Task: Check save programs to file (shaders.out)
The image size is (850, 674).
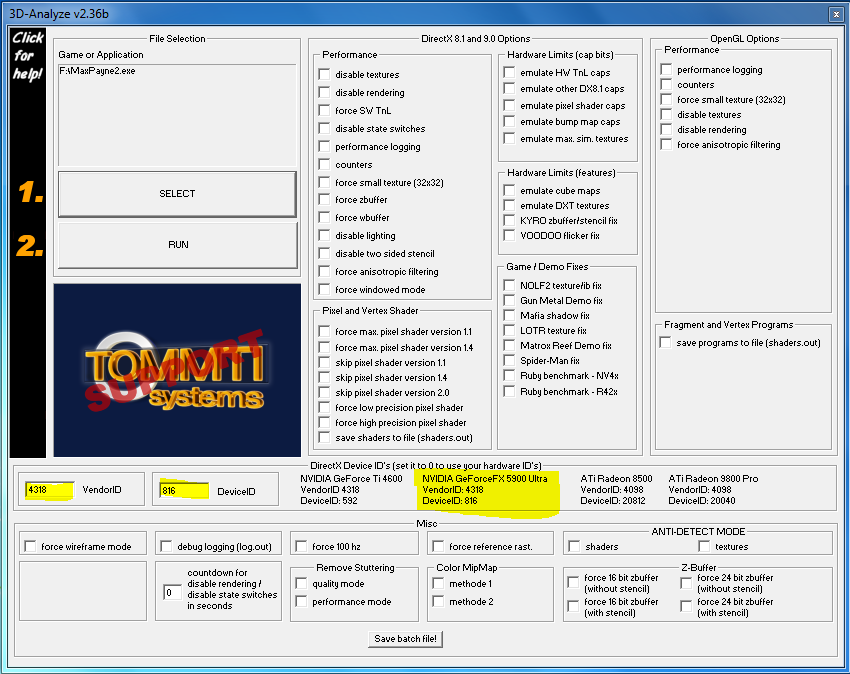Action: click(x=665, y=342)
